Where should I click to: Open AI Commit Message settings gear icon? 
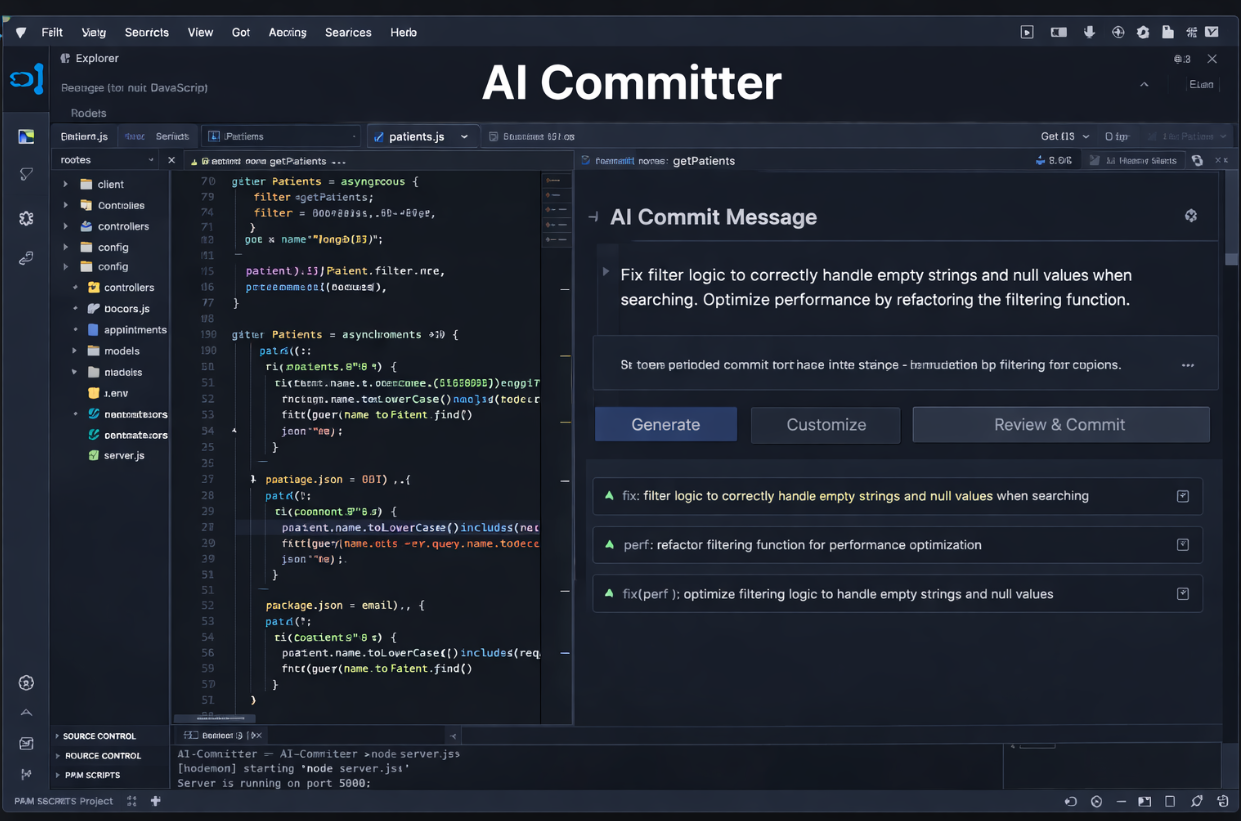coord(1191,215)
